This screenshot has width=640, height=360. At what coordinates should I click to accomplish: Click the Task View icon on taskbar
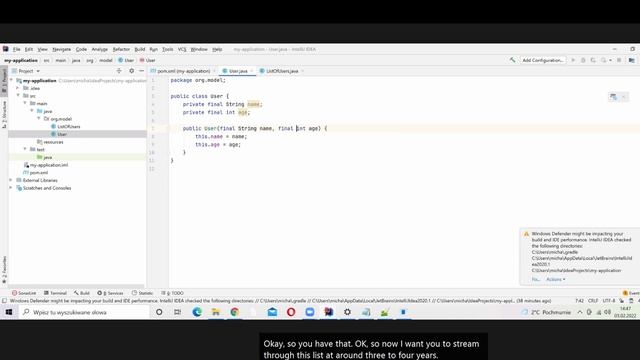(x=178, y=312)
